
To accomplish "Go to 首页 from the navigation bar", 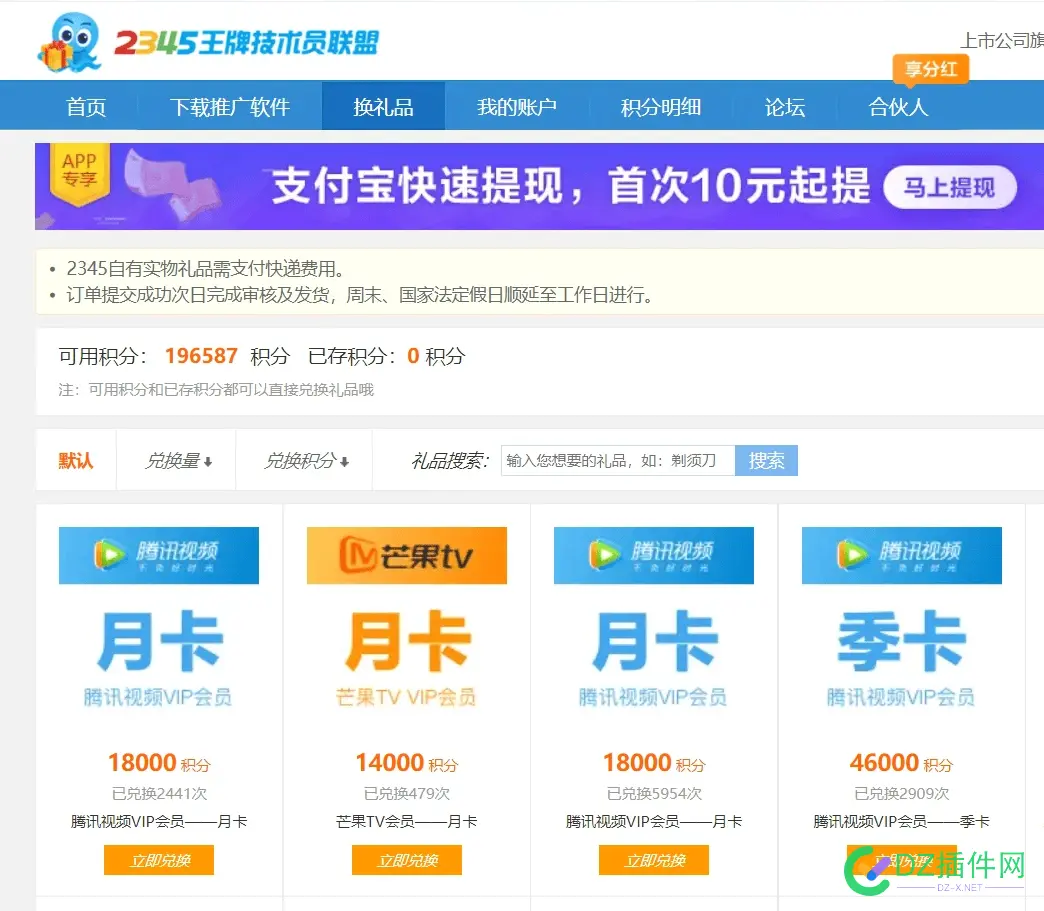I will point(85,105).
